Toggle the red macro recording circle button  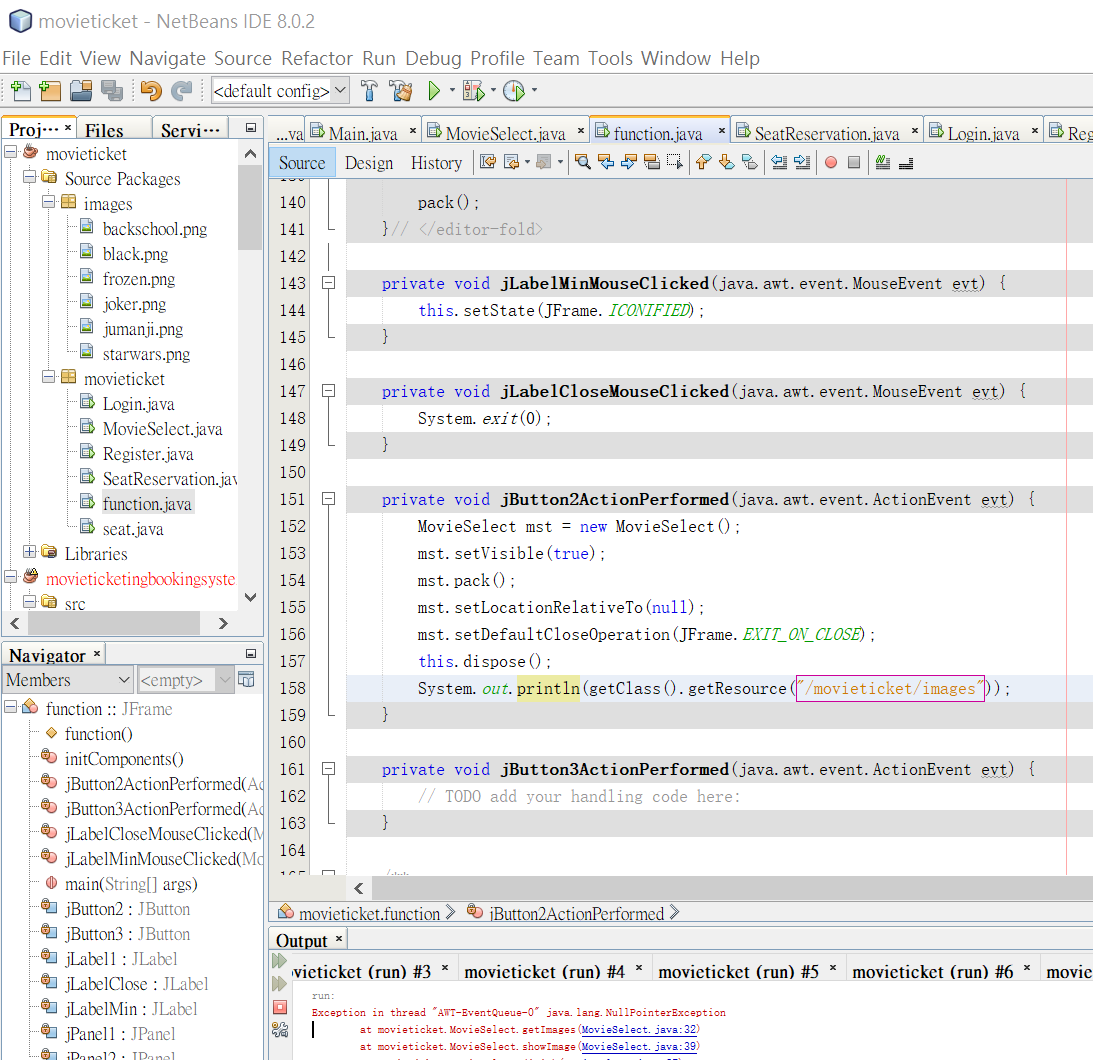pyautogui.click(x=831, y=162)
